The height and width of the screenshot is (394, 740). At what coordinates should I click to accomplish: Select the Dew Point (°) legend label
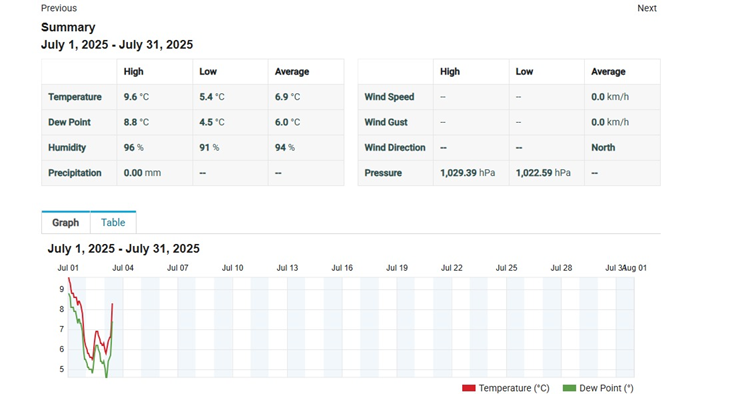606,388
